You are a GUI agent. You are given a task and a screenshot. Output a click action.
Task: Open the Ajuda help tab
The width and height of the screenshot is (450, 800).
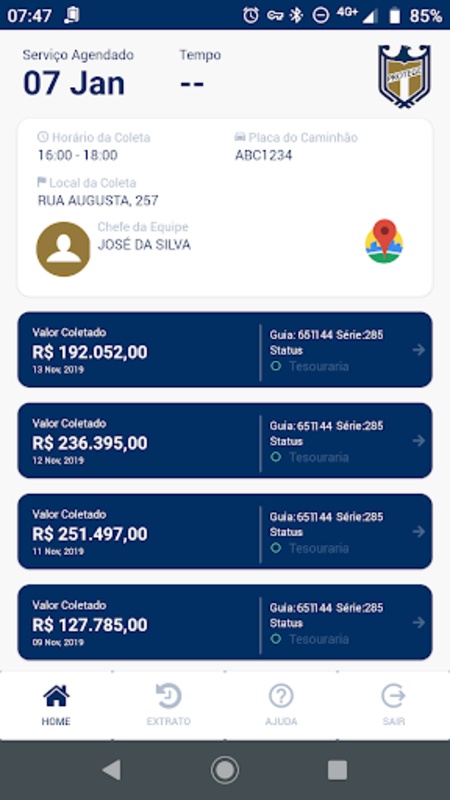[281, 706]
